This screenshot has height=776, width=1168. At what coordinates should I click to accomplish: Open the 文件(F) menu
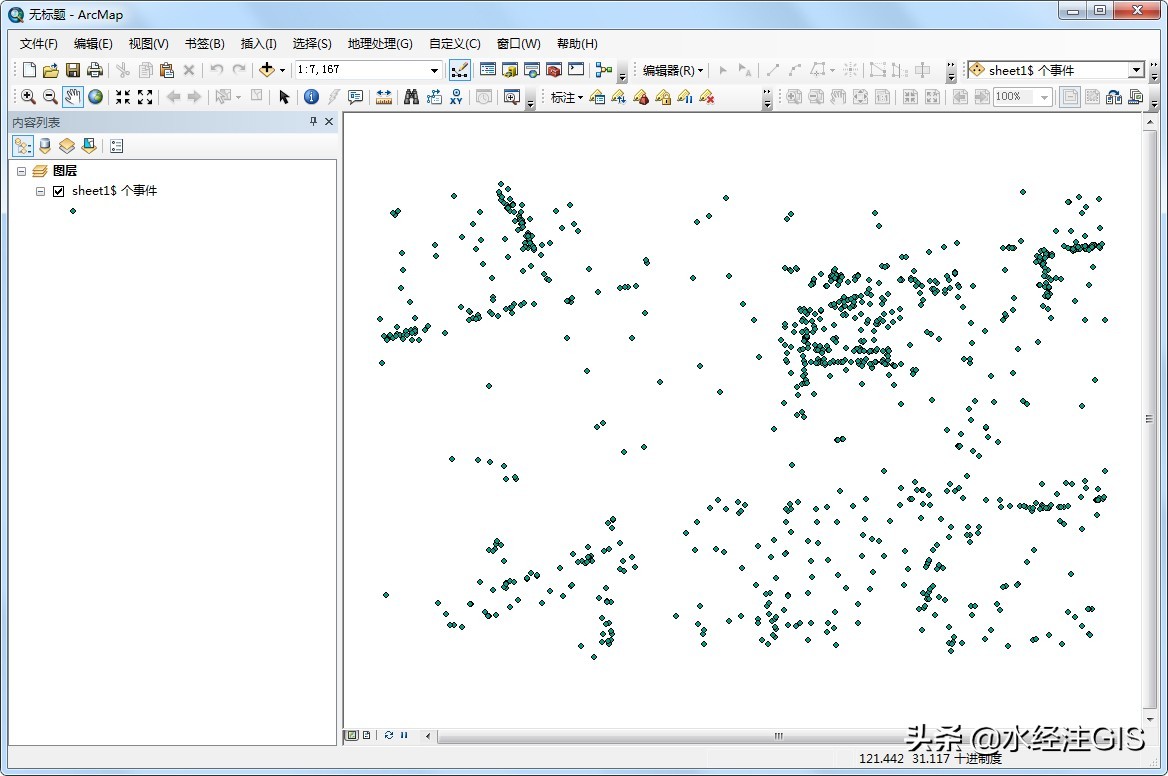click(39, 44)
